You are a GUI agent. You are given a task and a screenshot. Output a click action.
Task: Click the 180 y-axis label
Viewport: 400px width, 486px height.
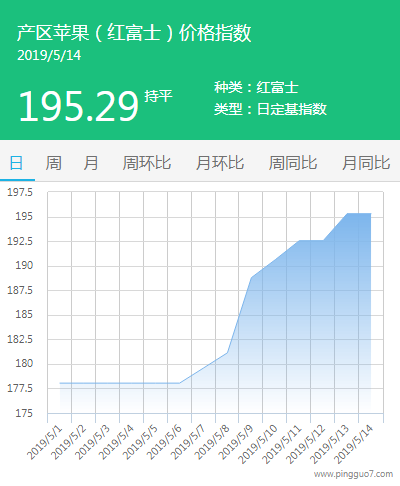tap(24, 364)
